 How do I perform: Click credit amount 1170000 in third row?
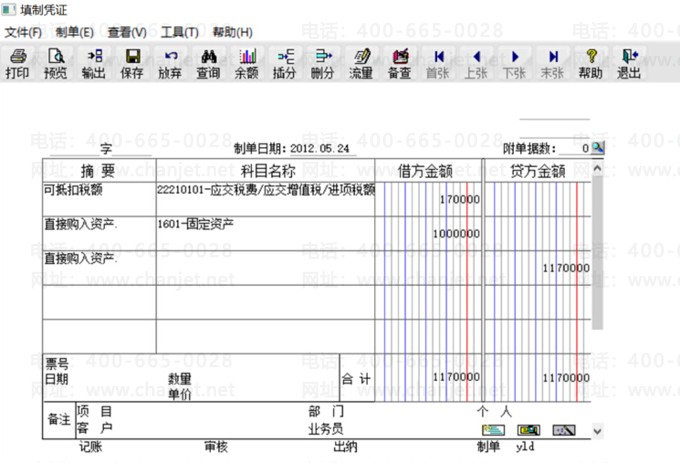click(x=538, y=267)
